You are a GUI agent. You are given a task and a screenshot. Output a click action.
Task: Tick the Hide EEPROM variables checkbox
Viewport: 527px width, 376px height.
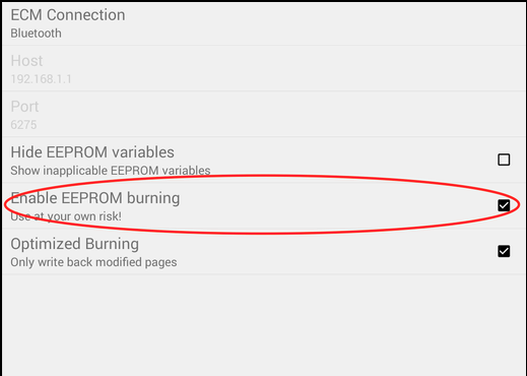503,160
